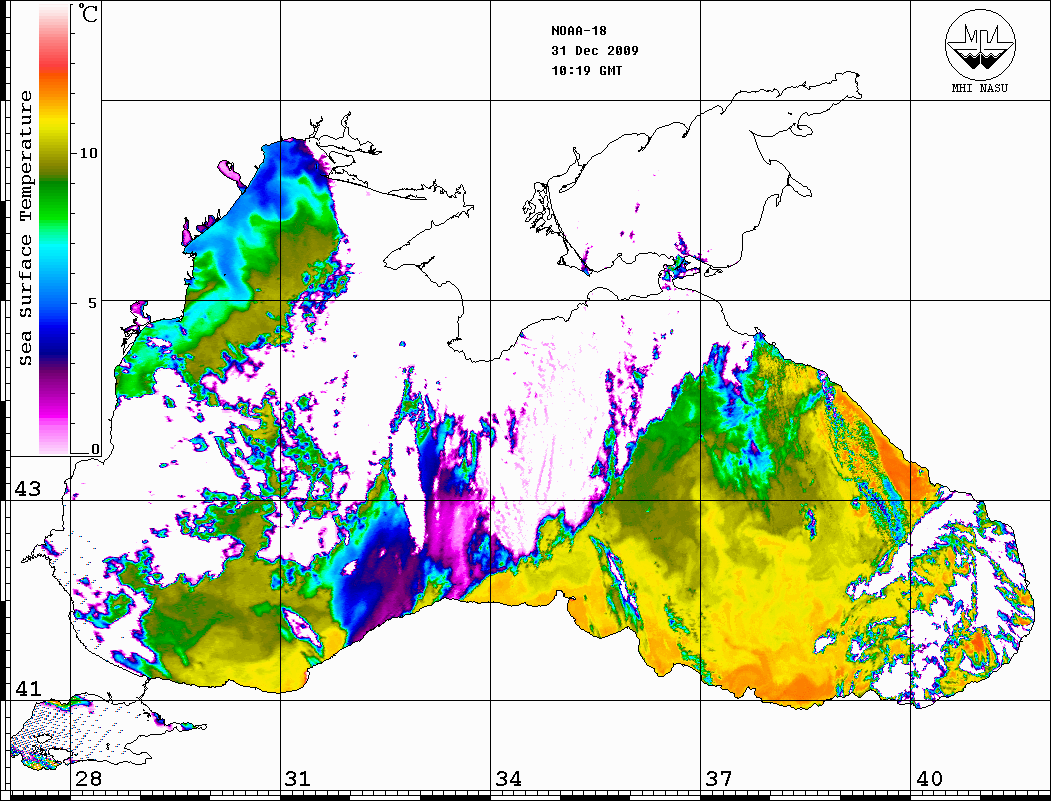Screen dimensions: 1051x801
Task: Click longitude label '31'
Action: (x=298, y=779)
